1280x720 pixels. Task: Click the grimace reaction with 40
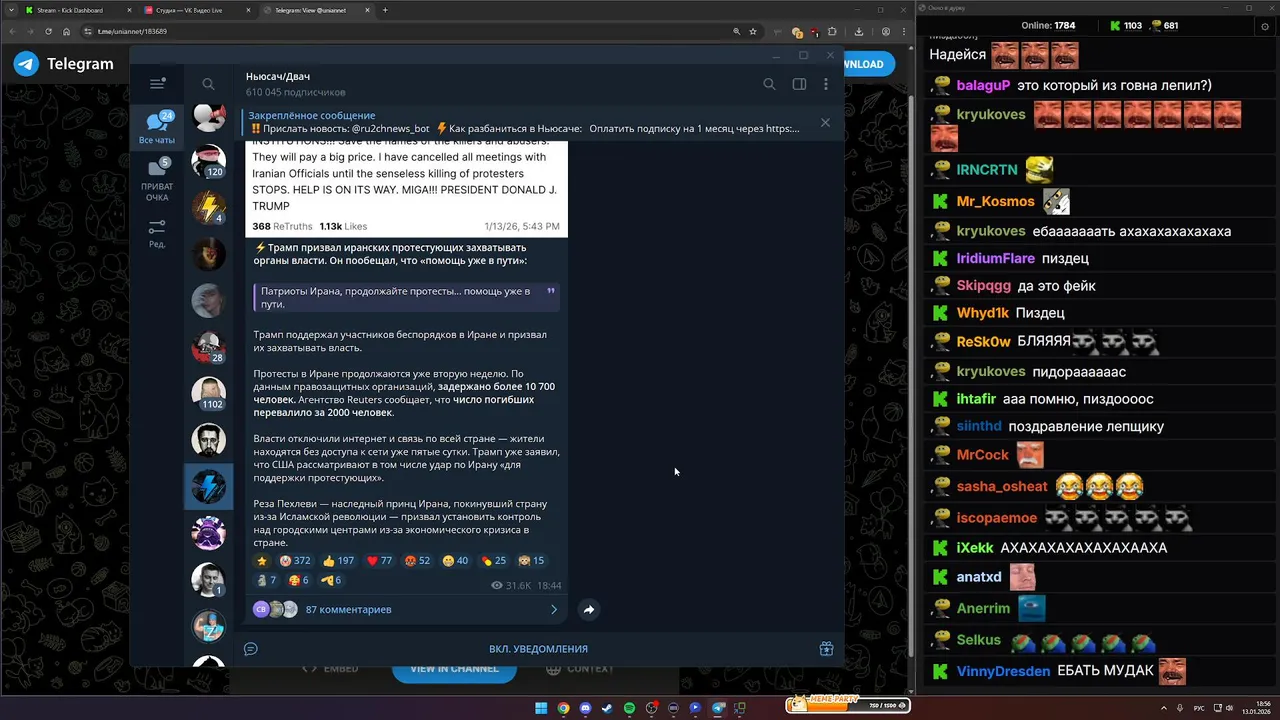click(455, 561)
